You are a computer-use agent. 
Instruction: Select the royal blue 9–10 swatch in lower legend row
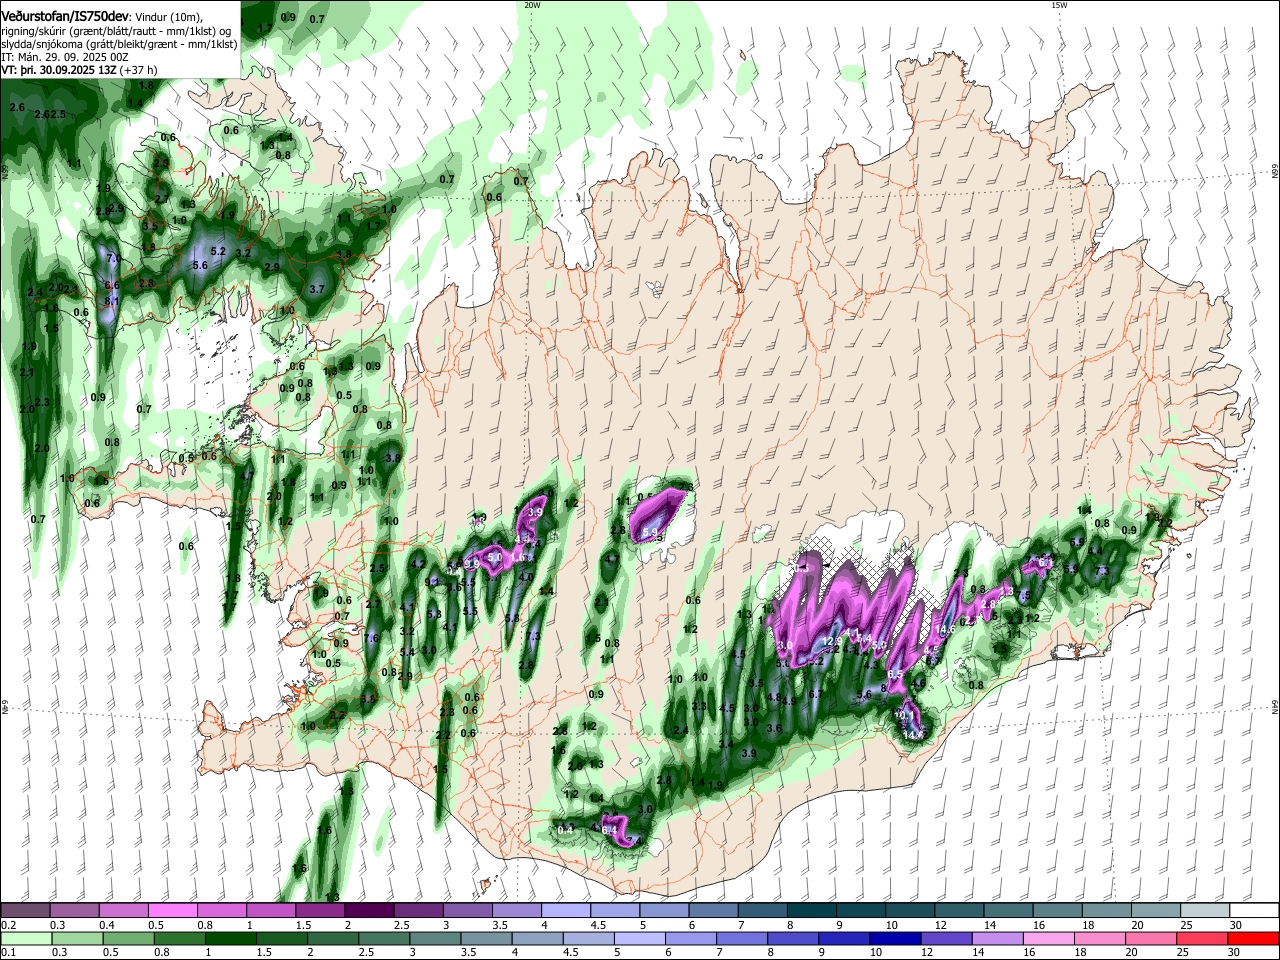click(842, 938)
